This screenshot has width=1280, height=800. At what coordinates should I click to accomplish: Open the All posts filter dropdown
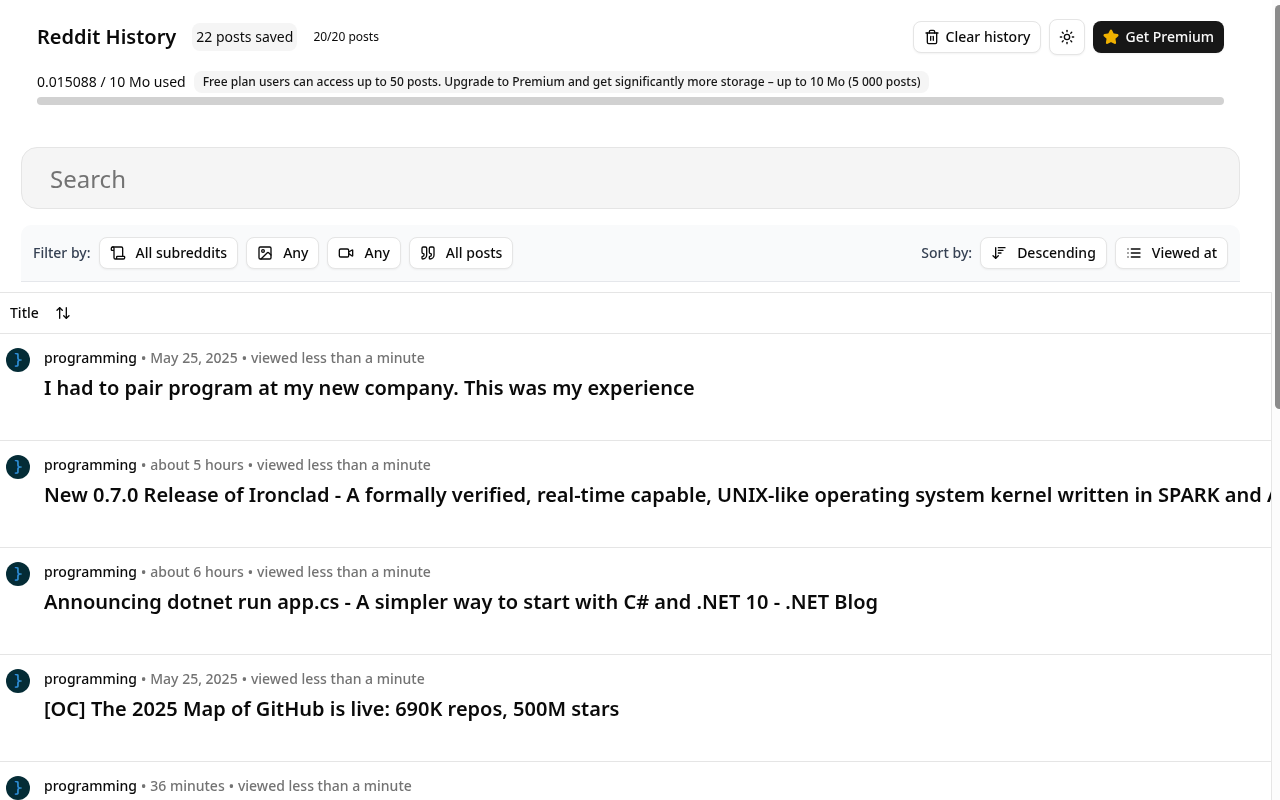[461, 253]
